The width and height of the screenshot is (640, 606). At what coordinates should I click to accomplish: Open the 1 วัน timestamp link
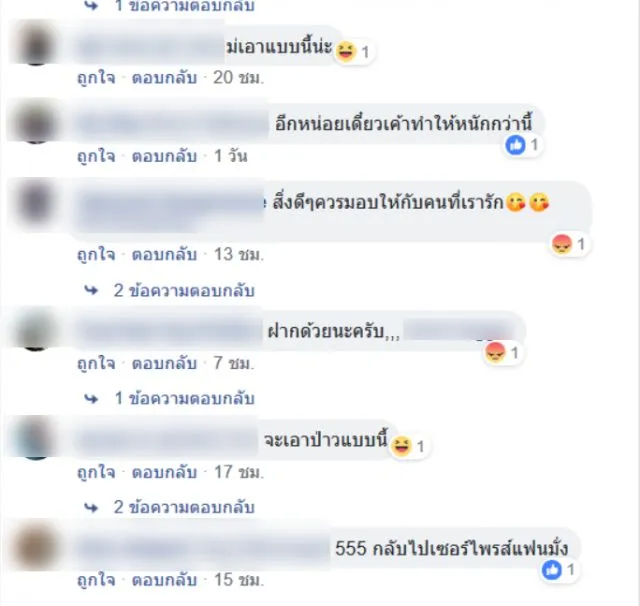point(231,156)
